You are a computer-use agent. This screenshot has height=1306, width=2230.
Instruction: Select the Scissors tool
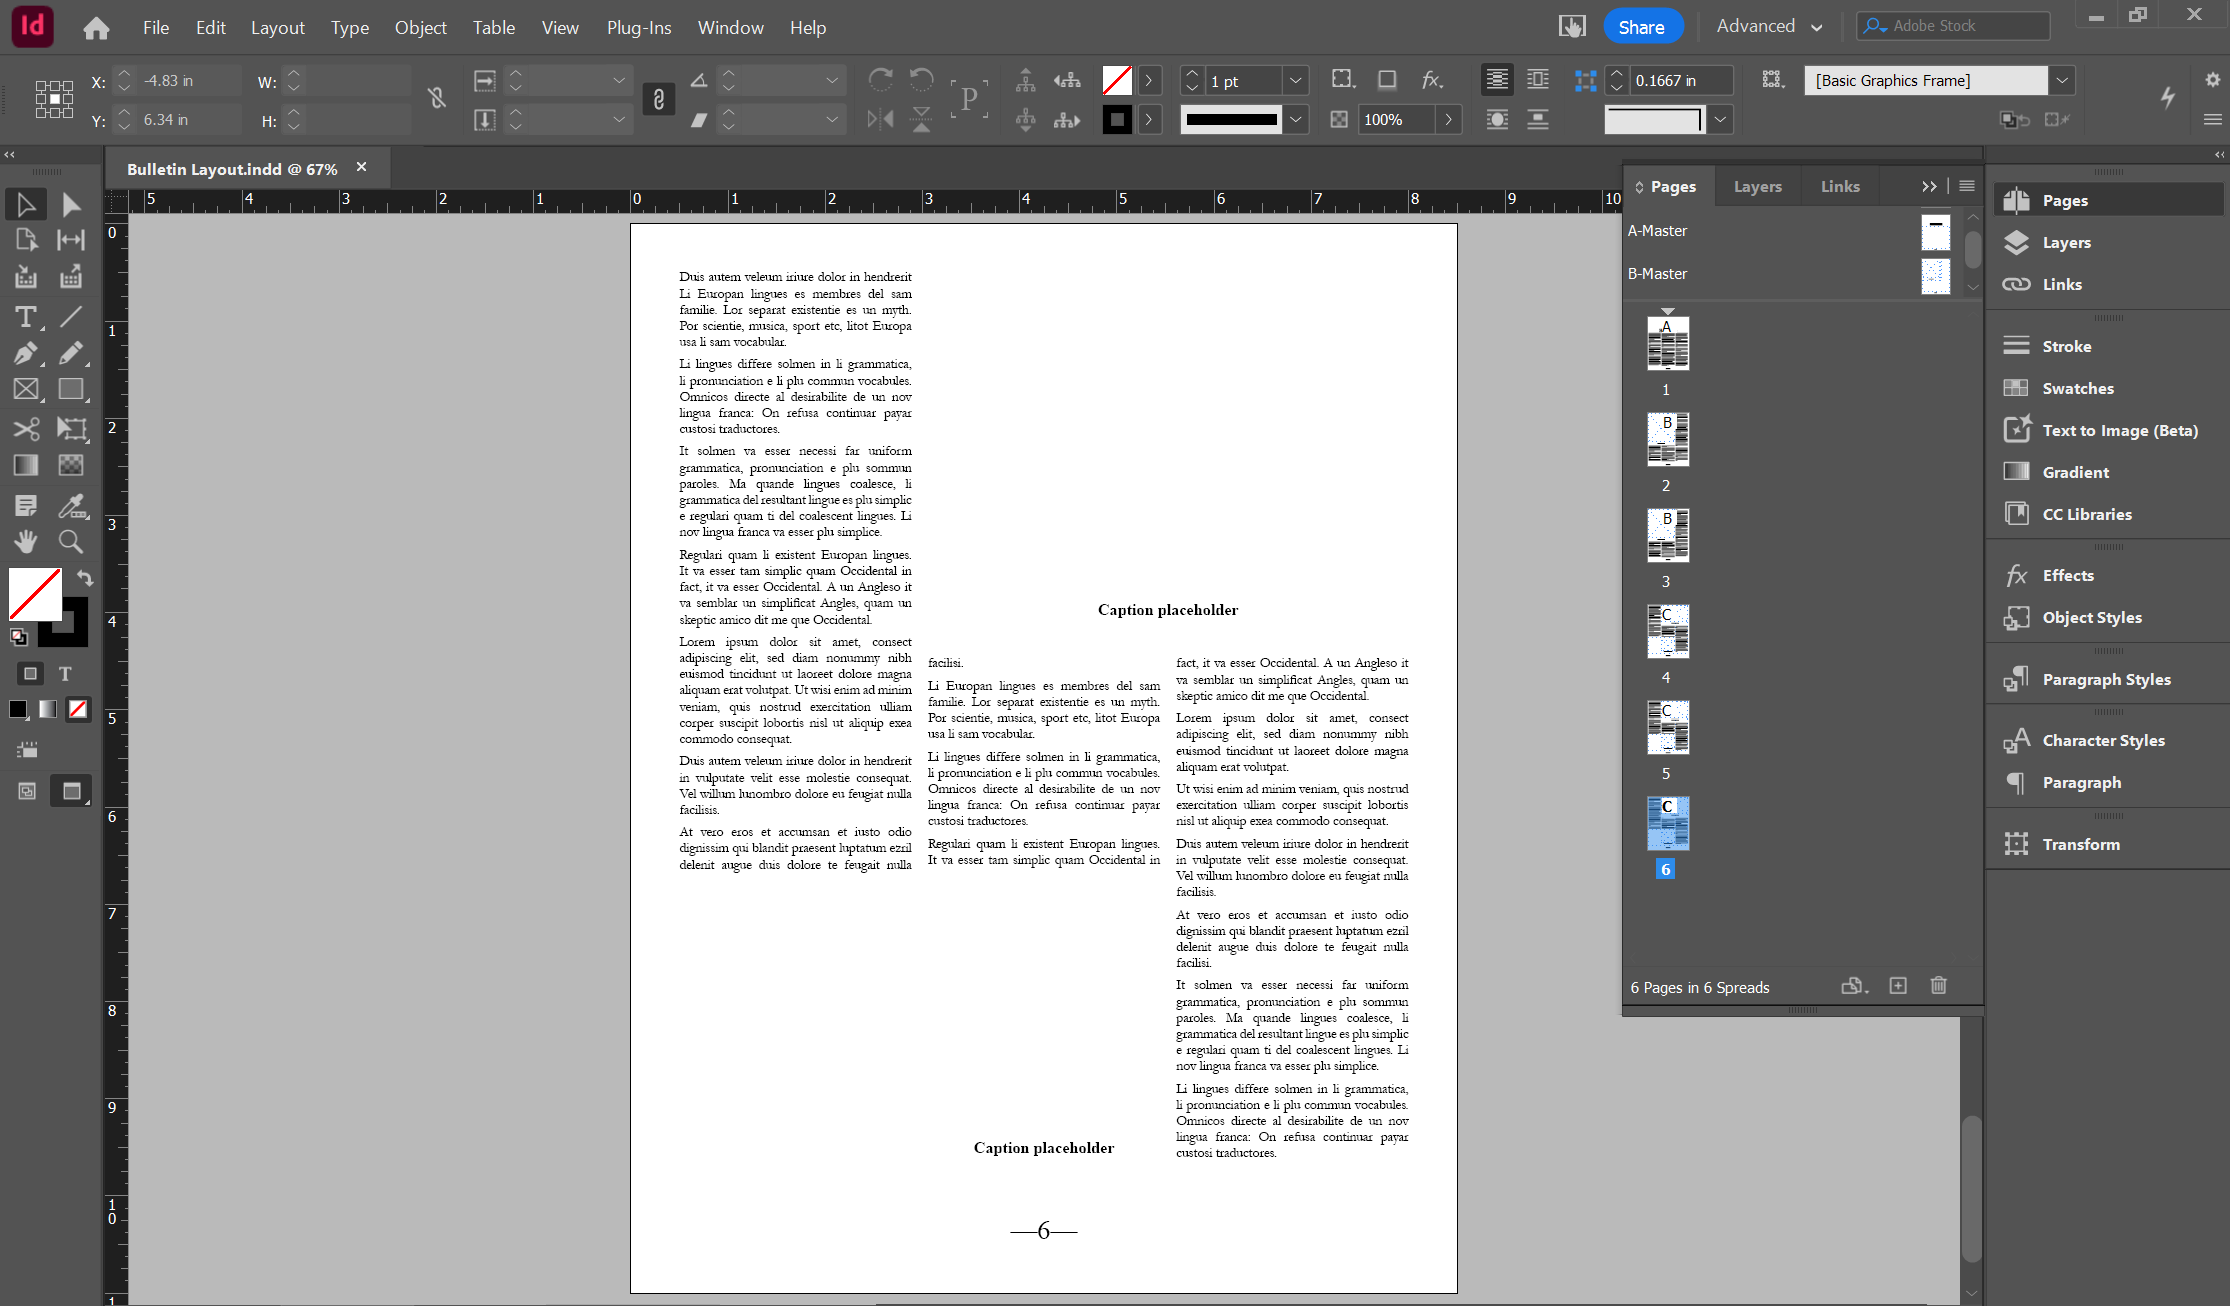click(26, 429)
